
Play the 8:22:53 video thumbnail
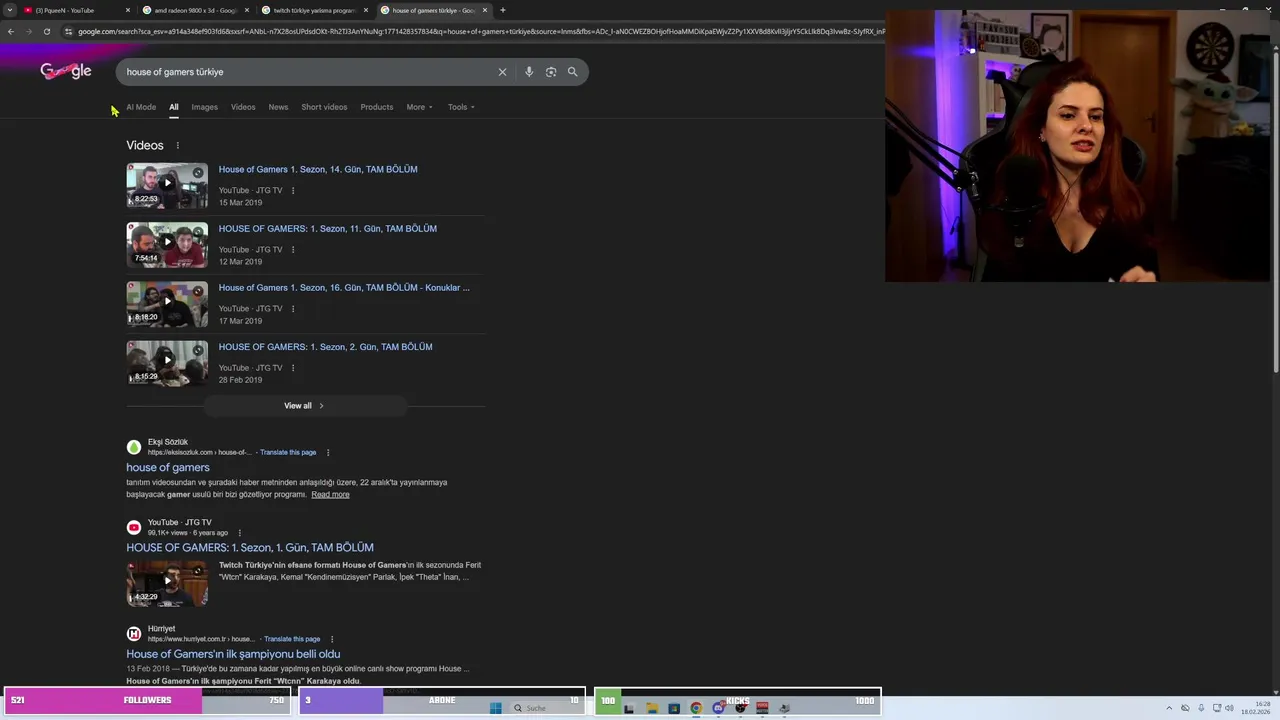point(167,185)
